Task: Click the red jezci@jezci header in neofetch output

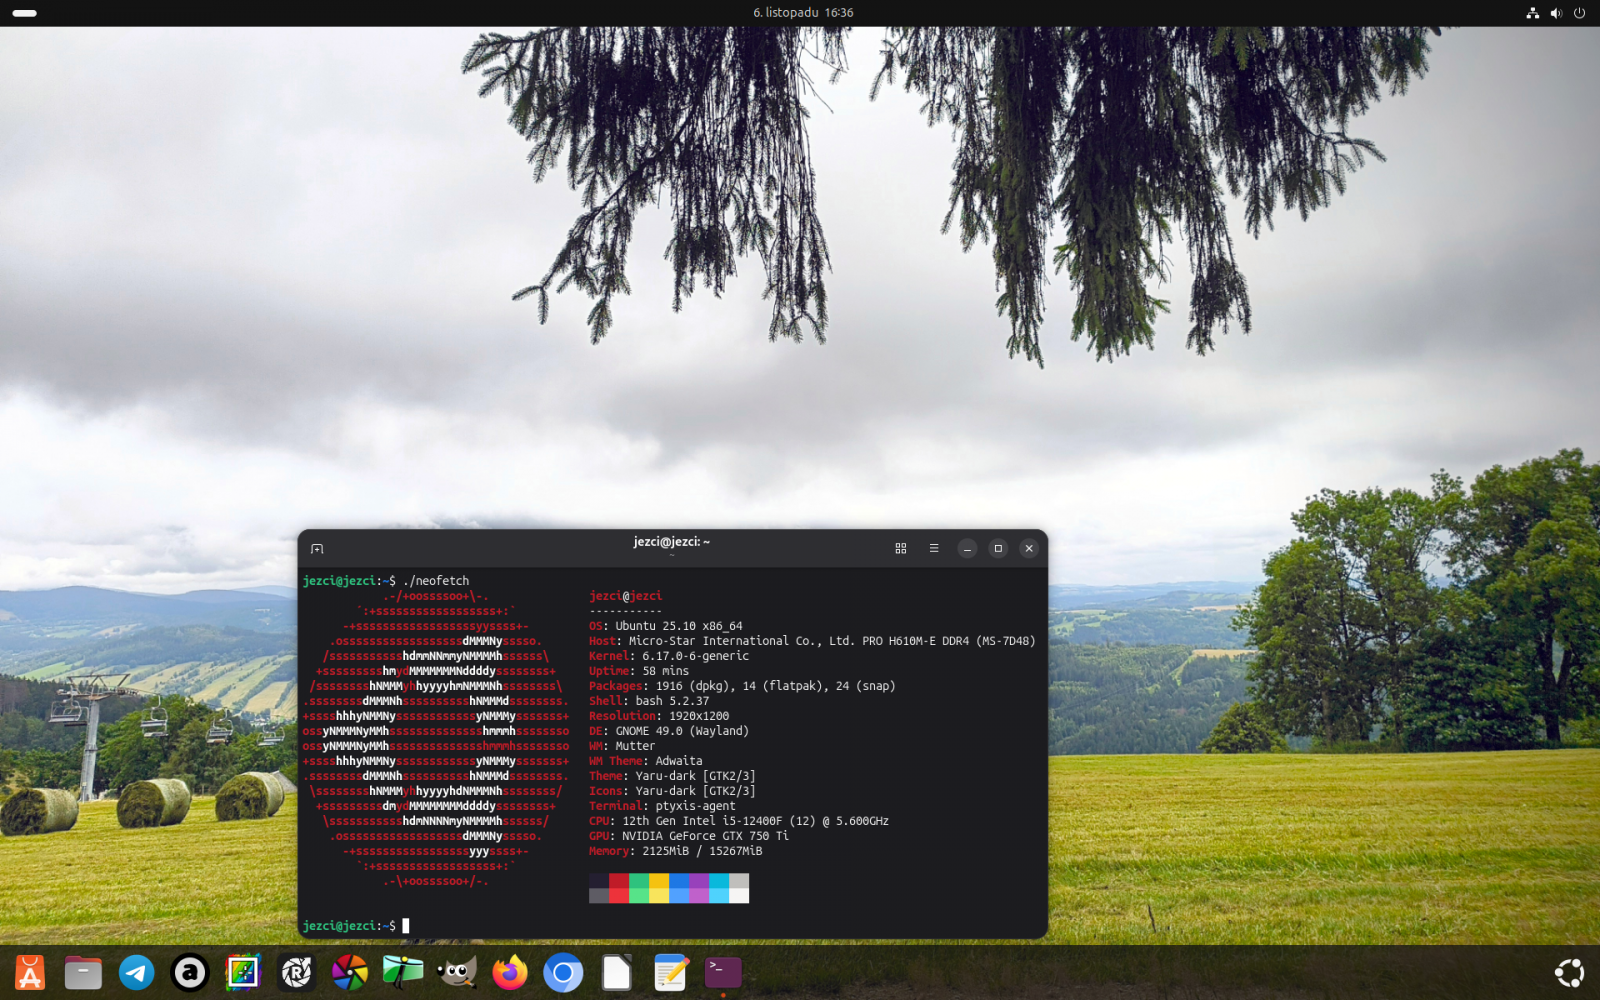Action: pos(626,596)
